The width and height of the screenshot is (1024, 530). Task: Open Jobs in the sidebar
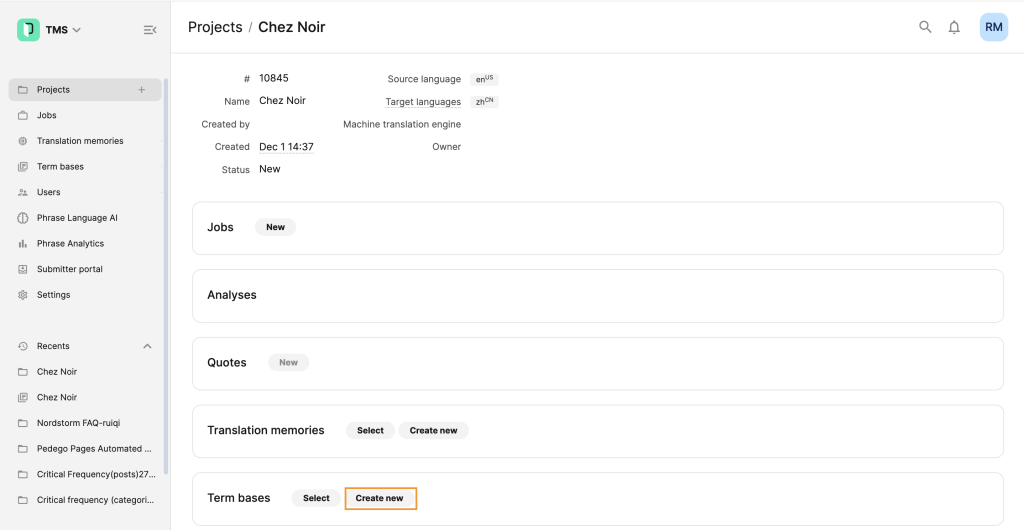tap(47, 115)
